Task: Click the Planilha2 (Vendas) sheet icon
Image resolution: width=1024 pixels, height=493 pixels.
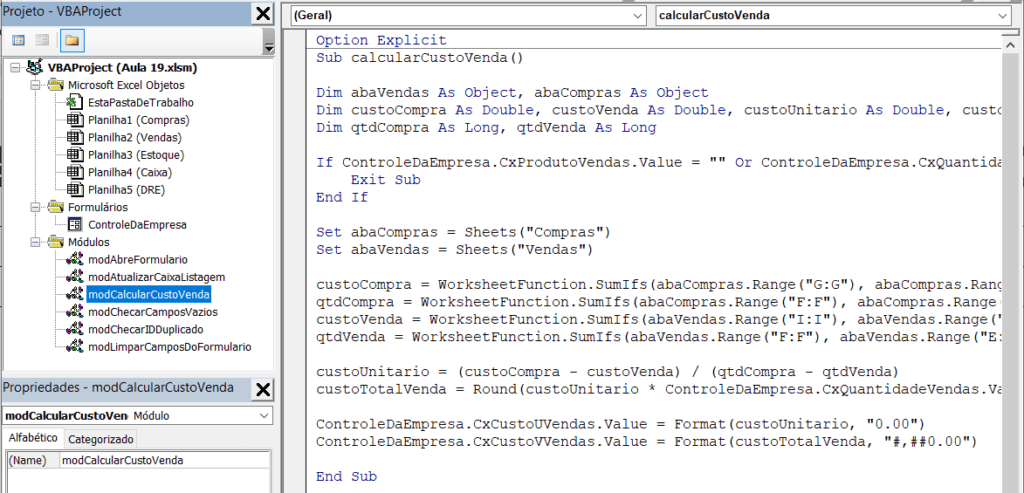Action: click(75, 137)
